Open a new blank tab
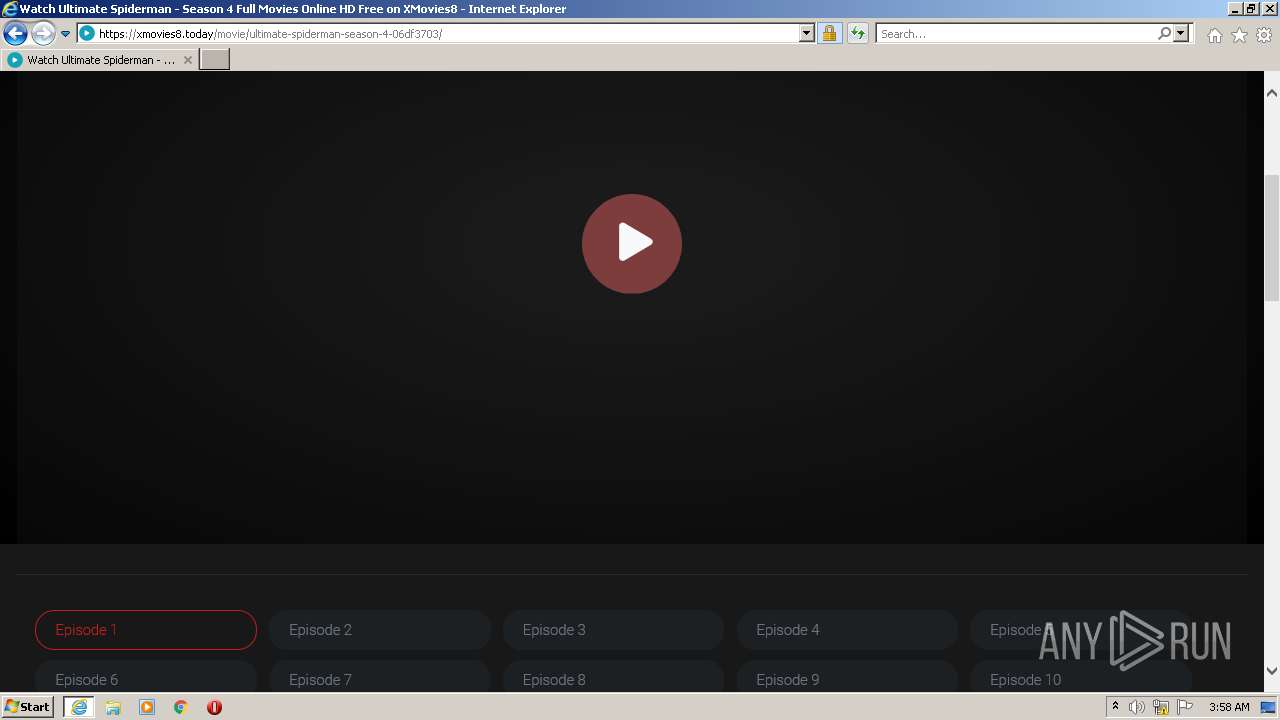Viewport: 1280px width, 720px height. [215, 60]
